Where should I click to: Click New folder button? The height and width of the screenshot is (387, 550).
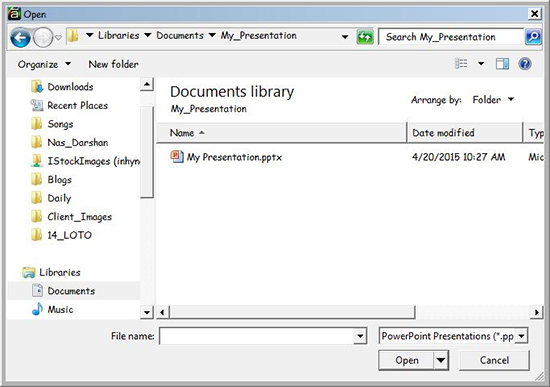113,64
